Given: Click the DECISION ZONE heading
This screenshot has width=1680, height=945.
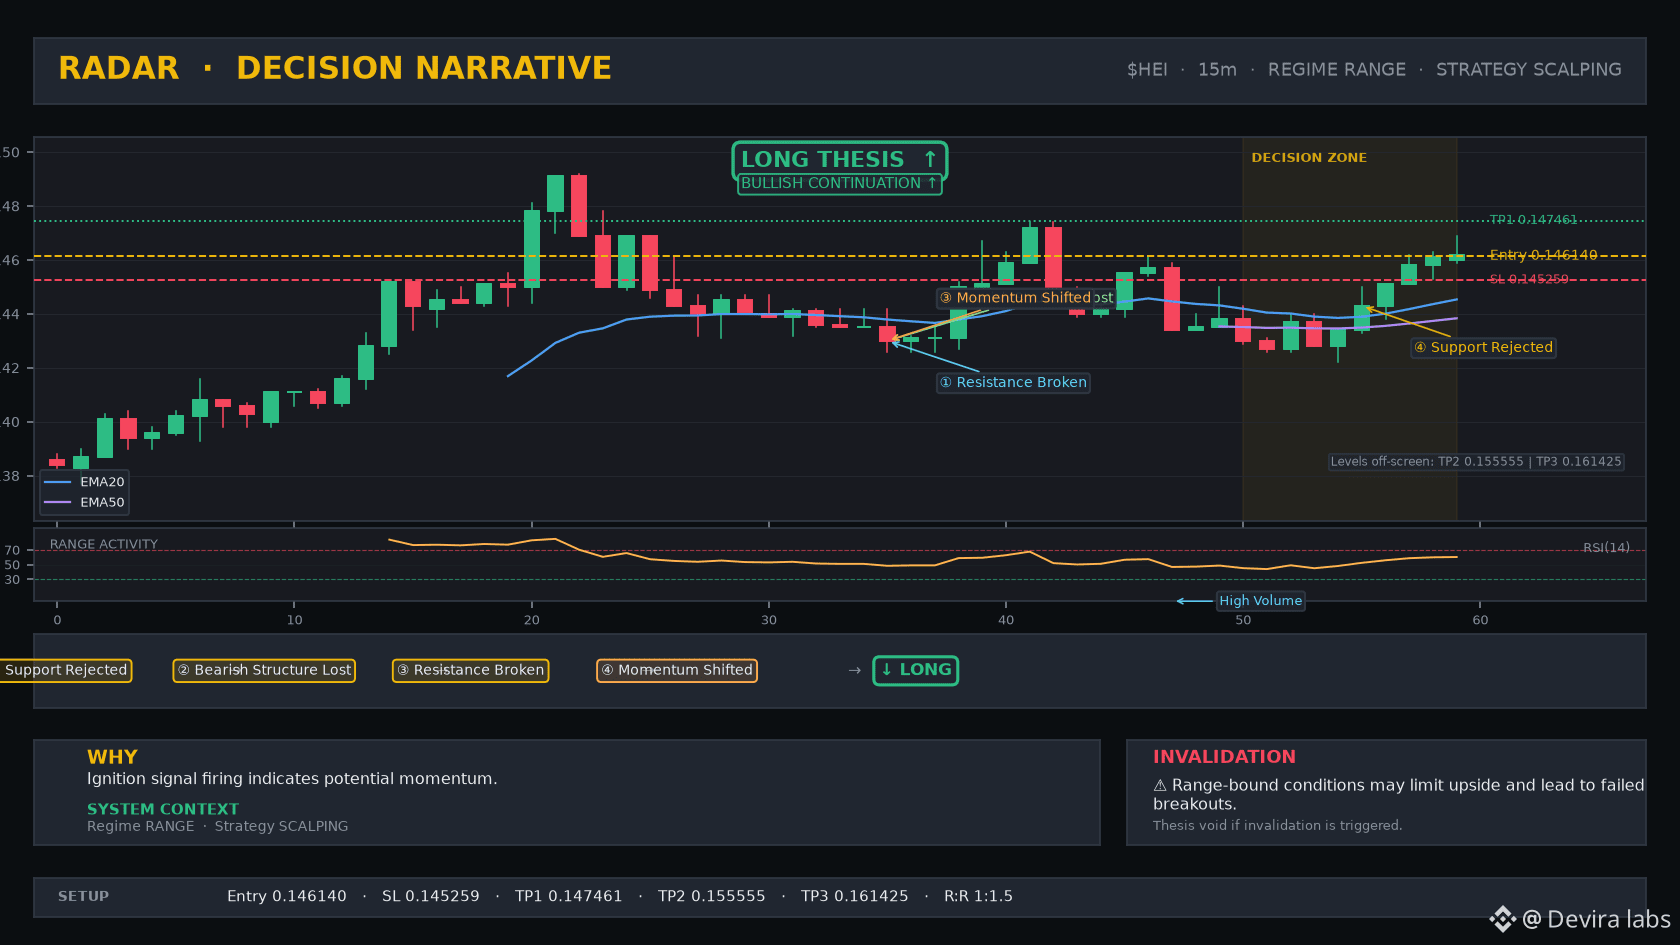Looking at the screenshot, I should pyautogui.click(x=1309, y=158).
